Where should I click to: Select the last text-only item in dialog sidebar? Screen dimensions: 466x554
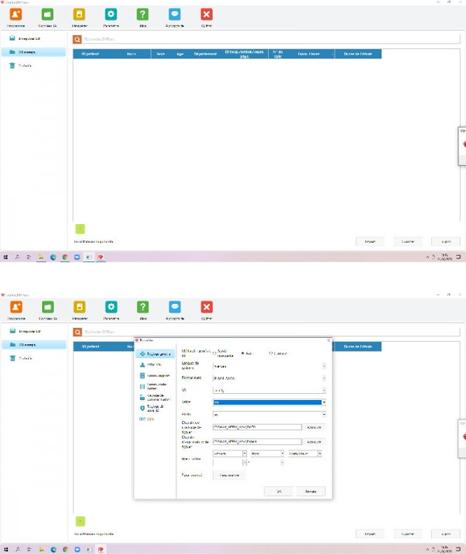pos(147,419)
